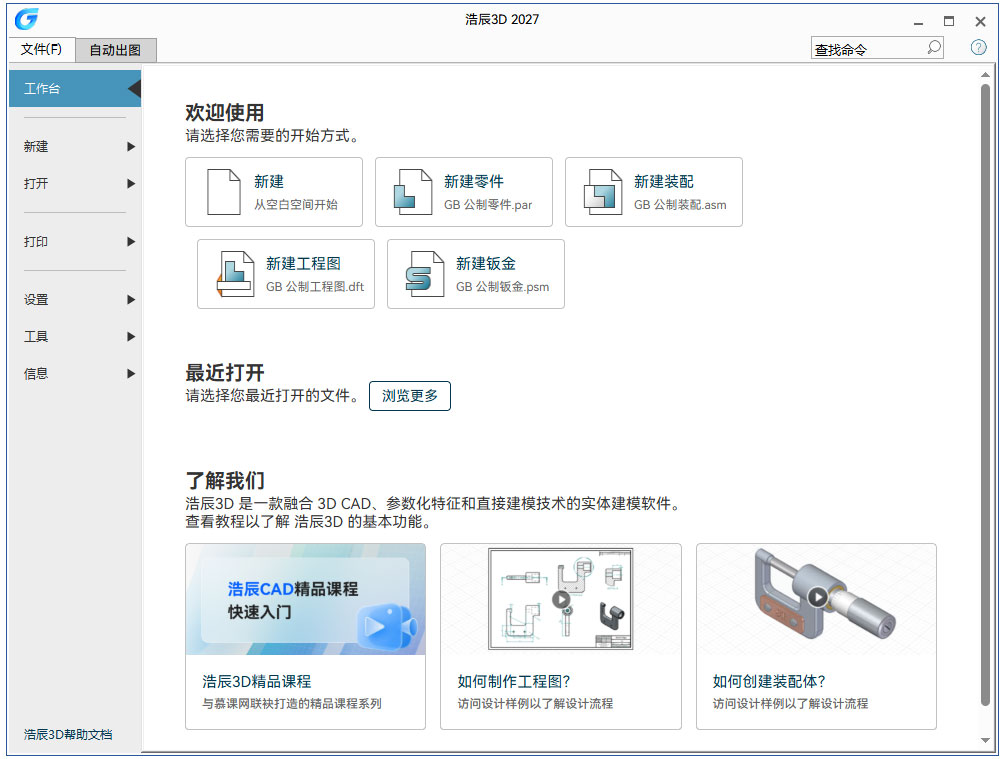Image resolution: width=1007 pixels, height=759 pixels.
Task: Click the scrollbar down arrow
Action: (x=985, y=740)
